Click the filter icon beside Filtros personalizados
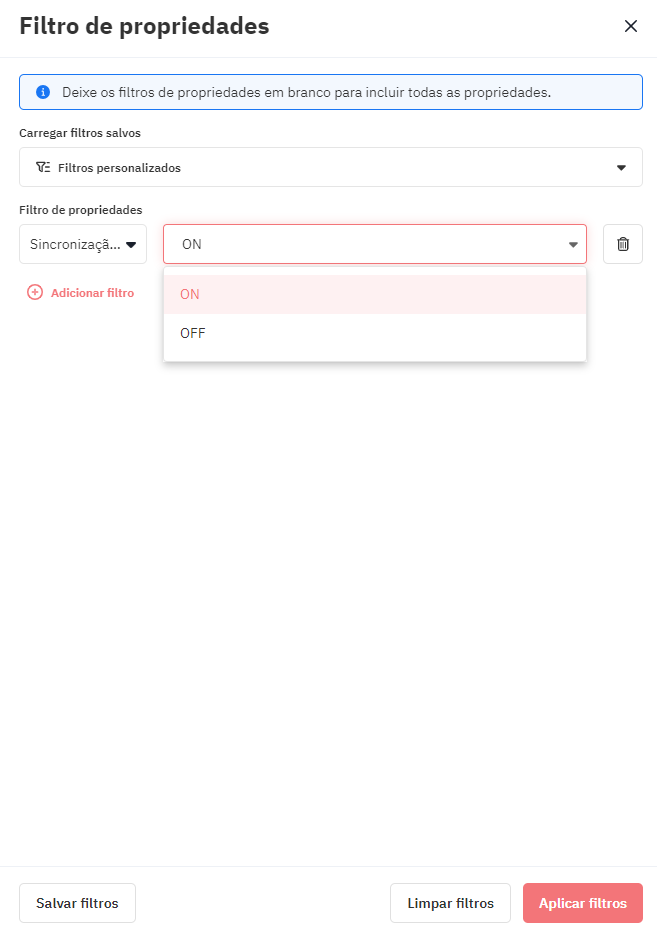Viewport: 657px width, 929px height. [x=43, y=167]
